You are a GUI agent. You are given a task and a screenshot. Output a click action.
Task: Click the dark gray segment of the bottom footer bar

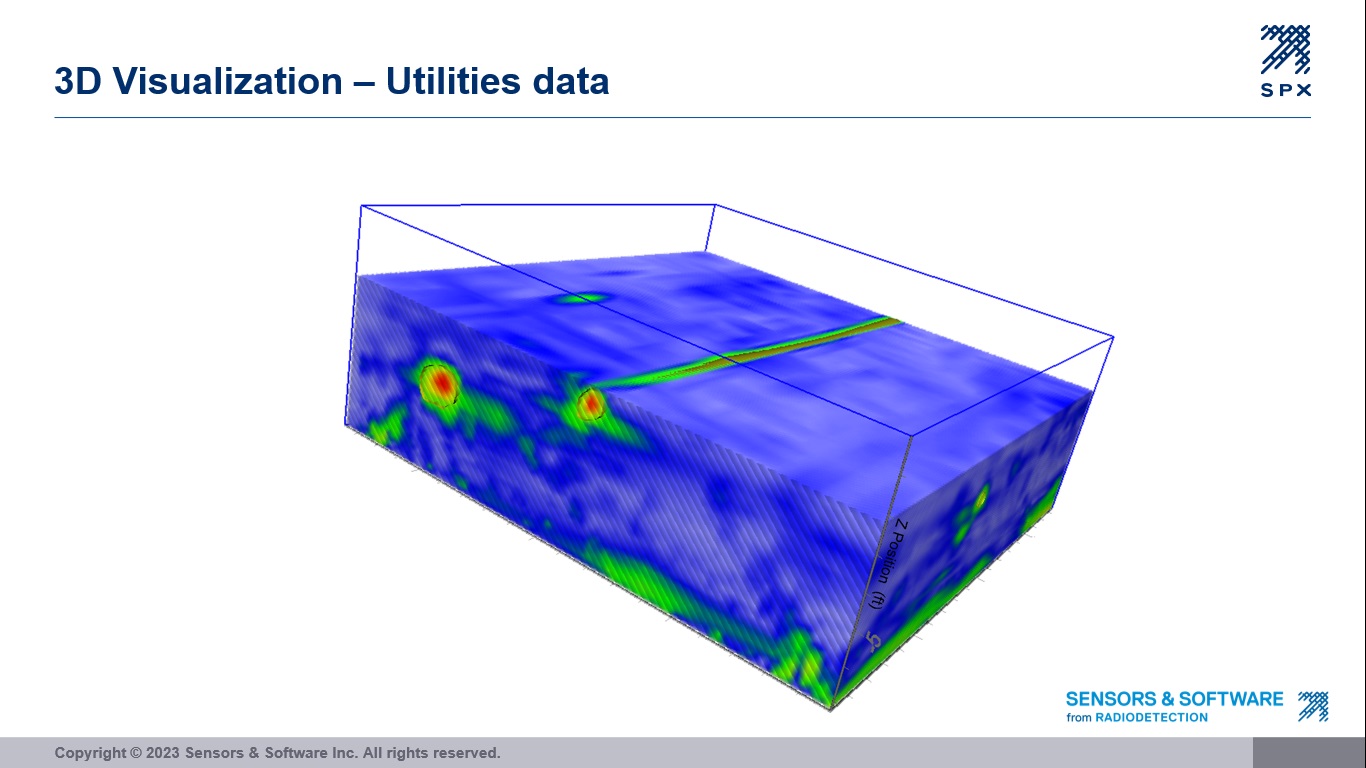[1310, 753]
